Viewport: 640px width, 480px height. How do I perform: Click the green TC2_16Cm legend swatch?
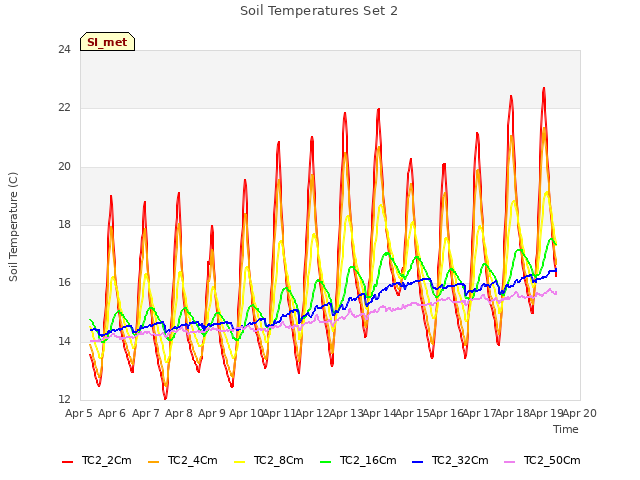pos(326,462)
